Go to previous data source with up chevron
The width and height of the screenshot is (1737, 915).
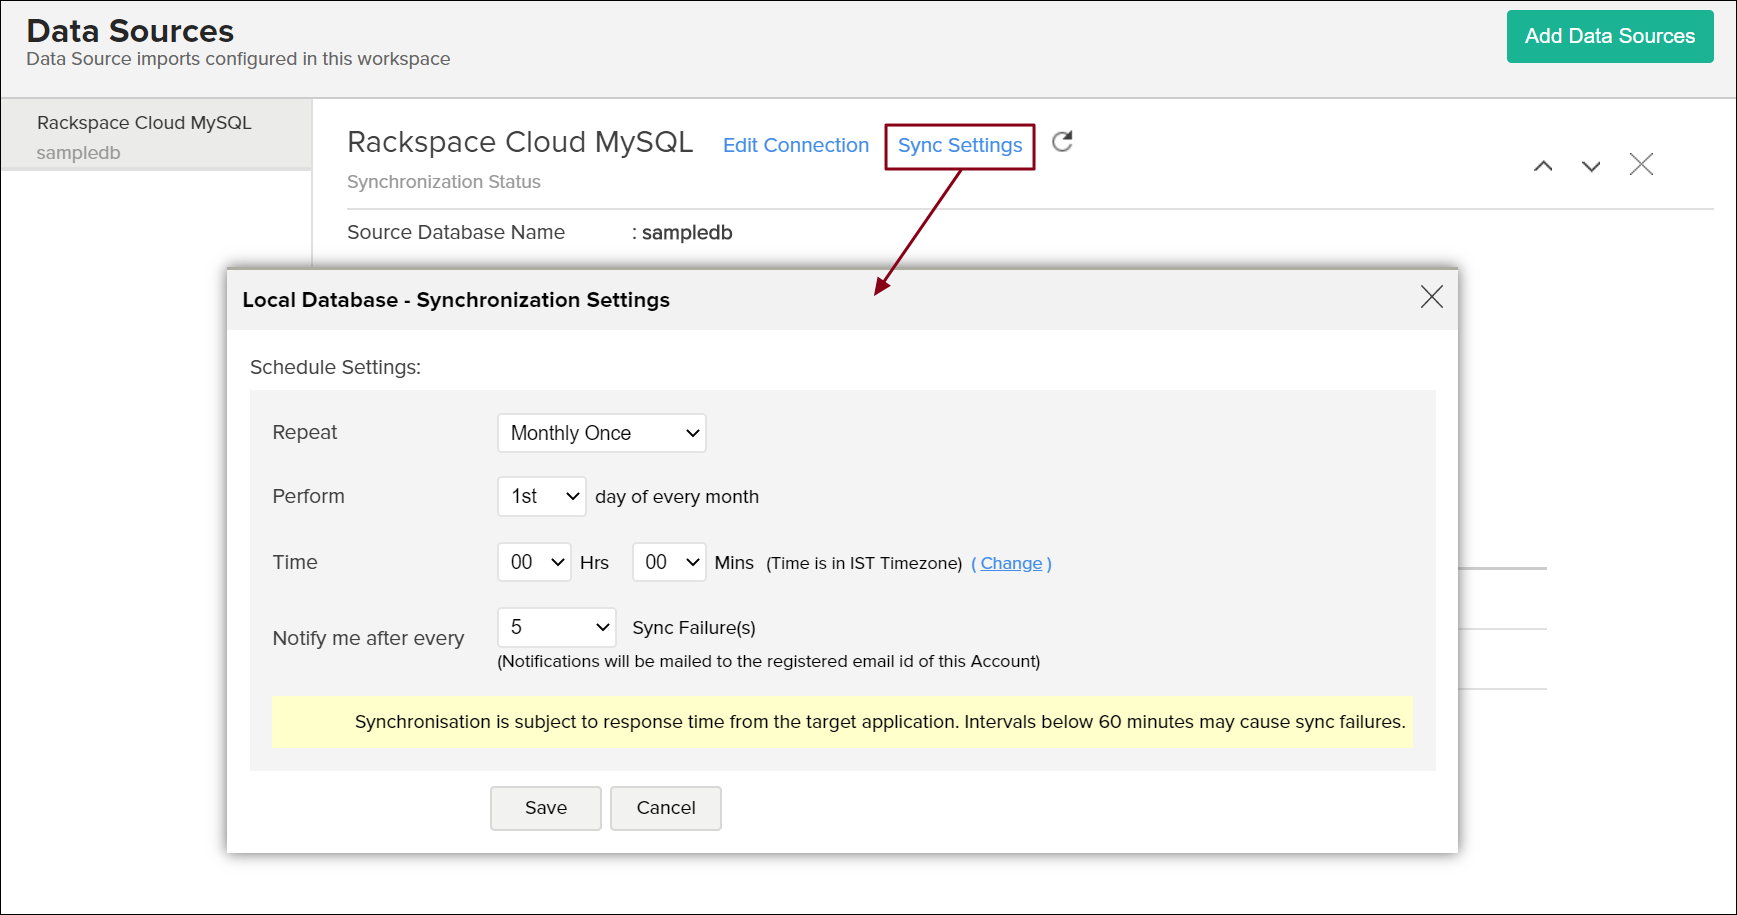point(1543,166)
